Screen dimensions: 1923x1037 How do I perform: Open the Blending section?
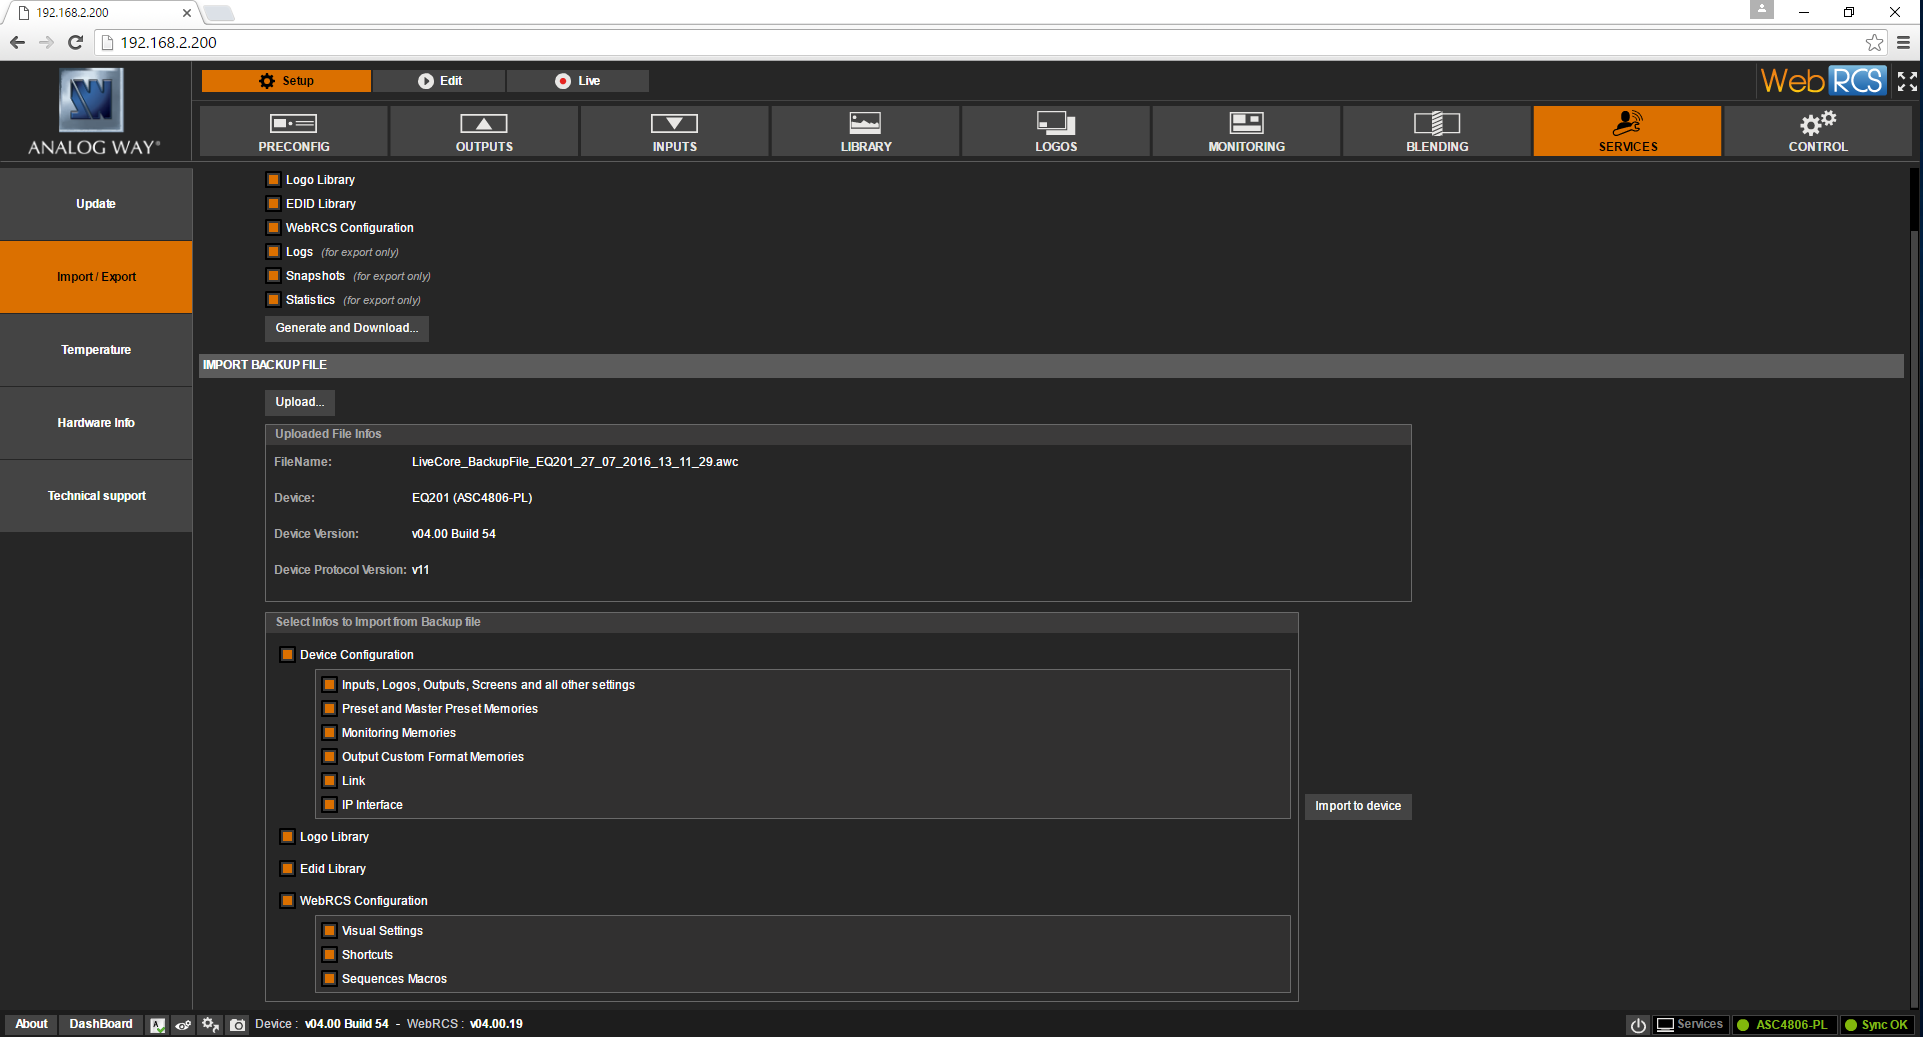1436,131
